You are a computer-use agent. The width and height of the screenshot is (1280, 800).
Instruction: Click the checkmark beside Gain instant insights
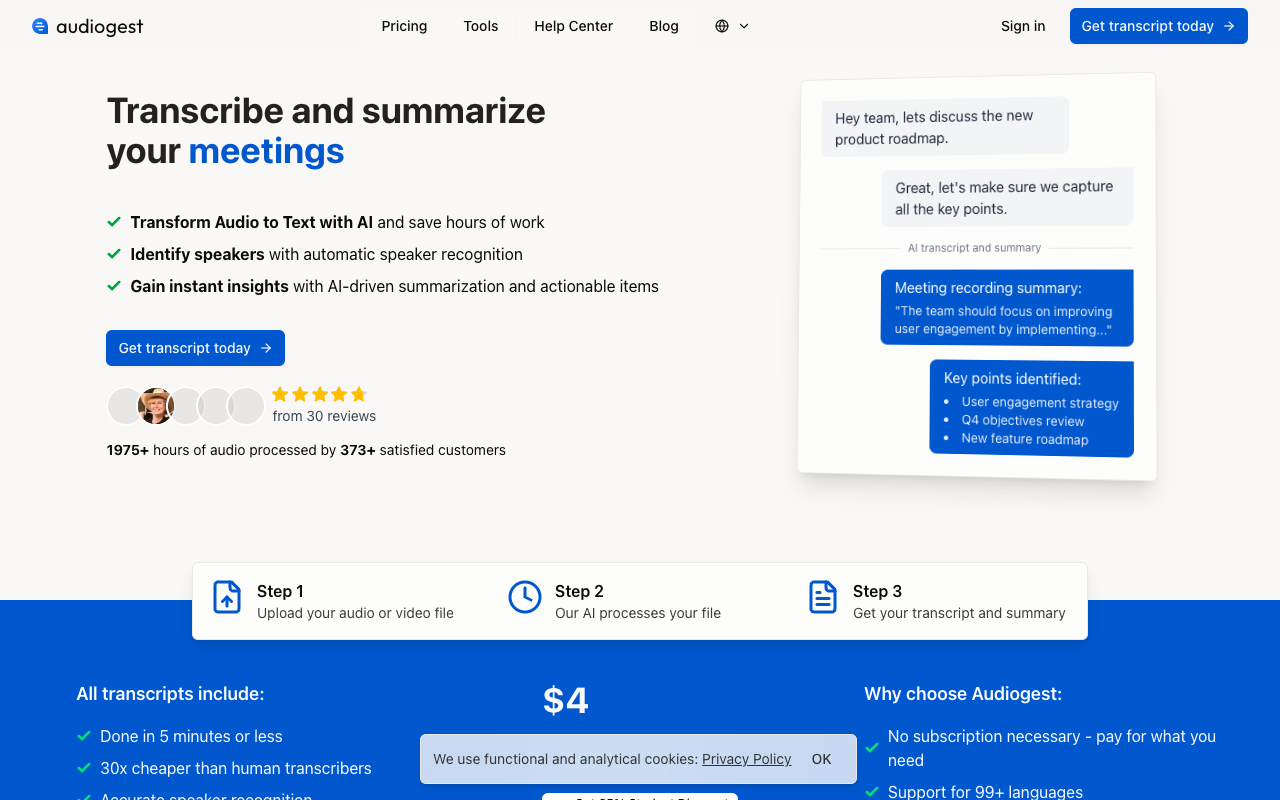(x=114, y=286)
